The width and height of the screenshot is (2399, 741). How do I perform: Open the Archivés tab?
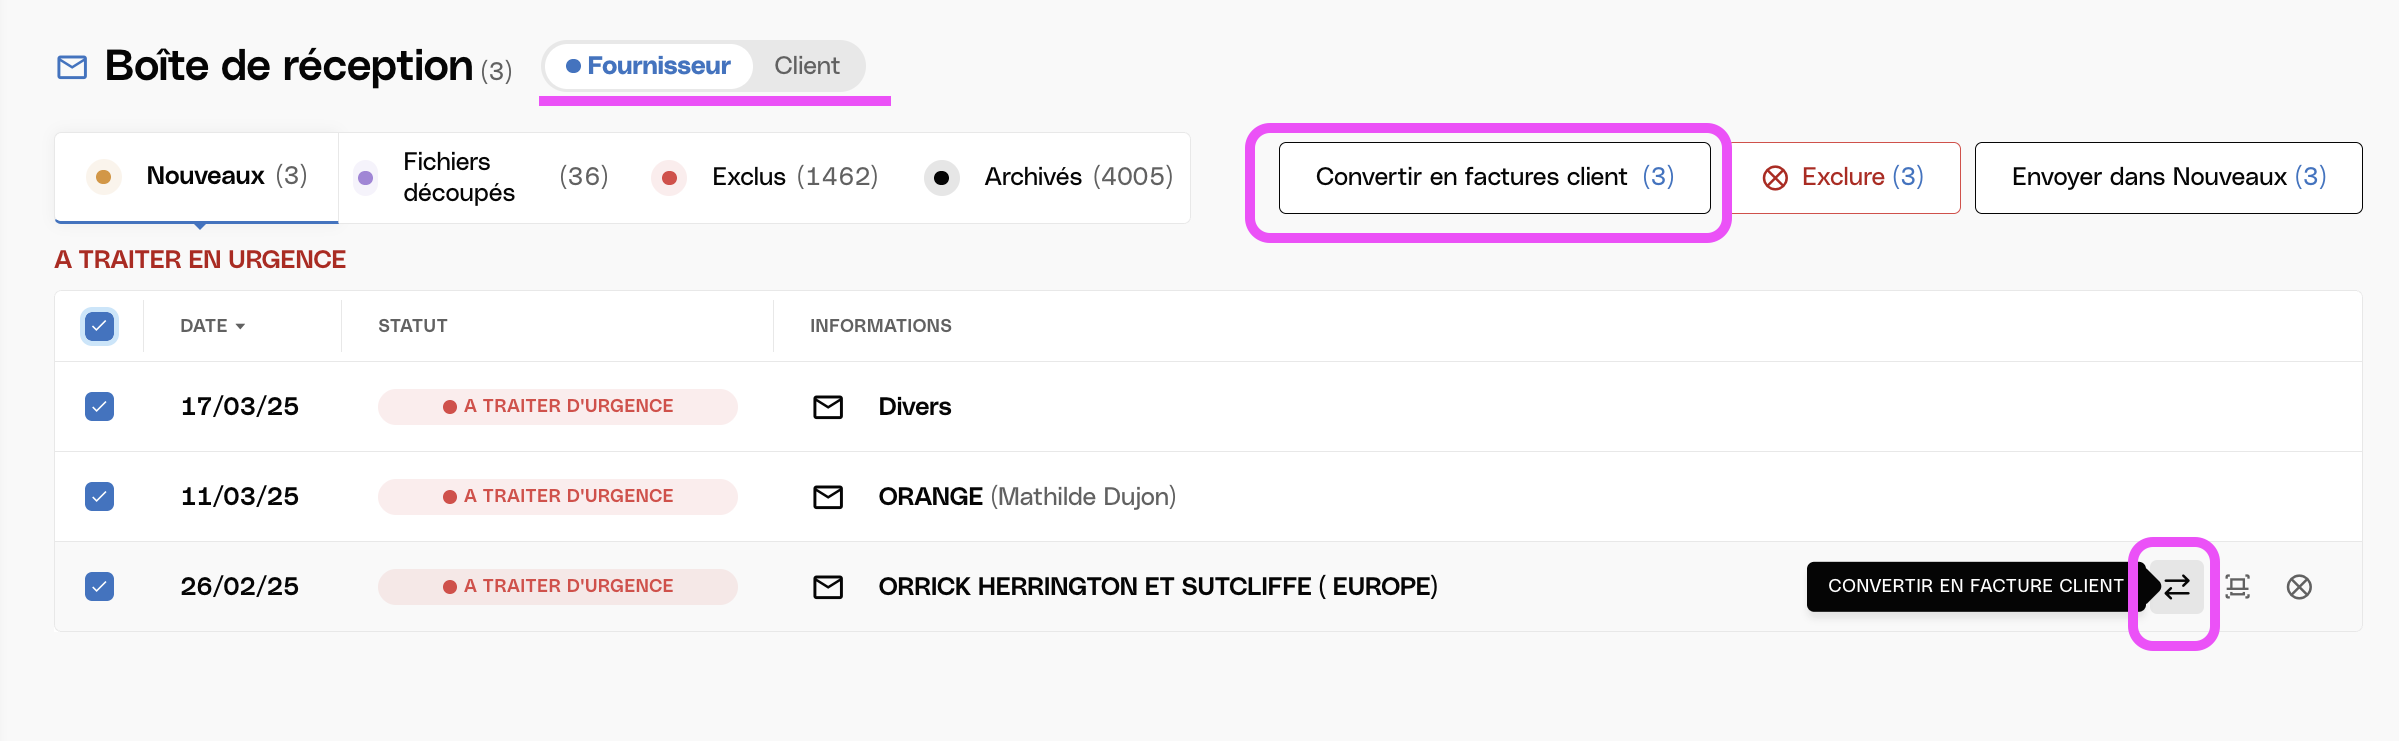1048,177
